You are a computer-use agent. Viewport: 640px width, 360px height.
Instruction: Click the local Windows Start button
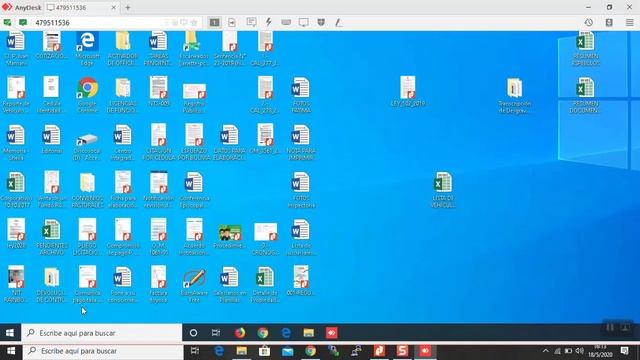[x=11, y=351]
